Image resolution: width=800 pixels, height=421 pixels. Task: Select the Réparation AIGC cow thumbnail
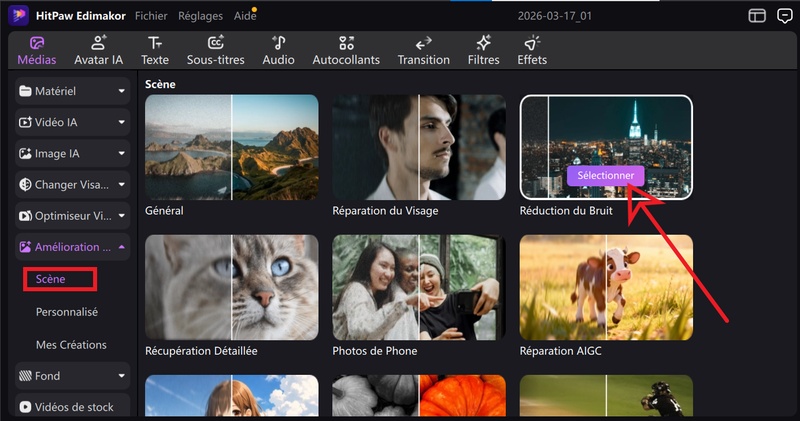click(x=606, y=287)
